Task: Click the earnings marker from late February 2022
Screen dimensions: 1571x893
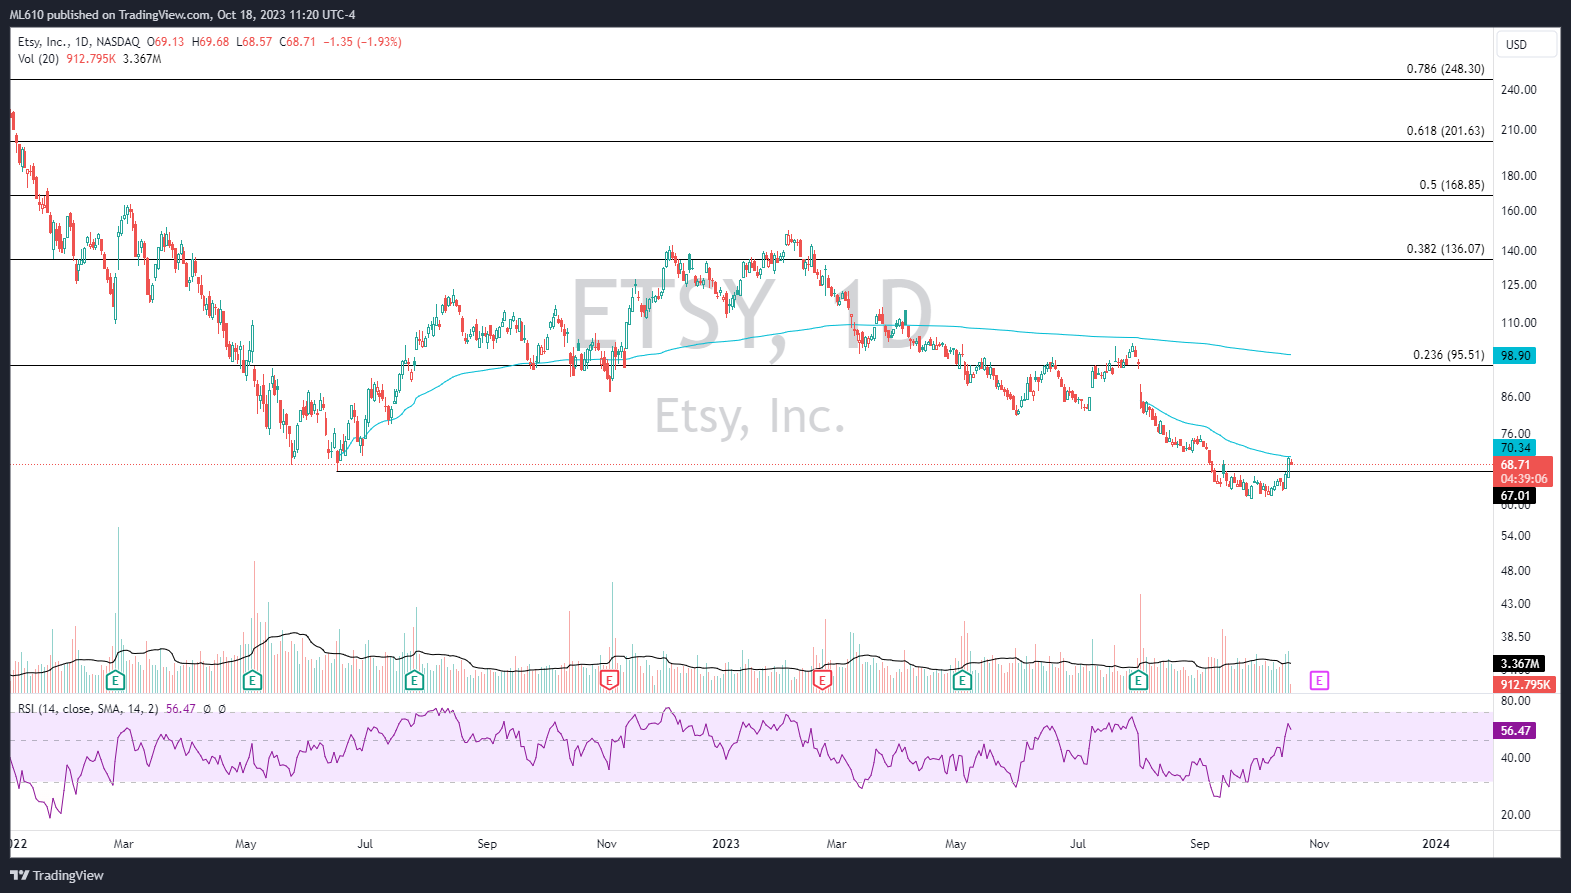Action: 116,681
